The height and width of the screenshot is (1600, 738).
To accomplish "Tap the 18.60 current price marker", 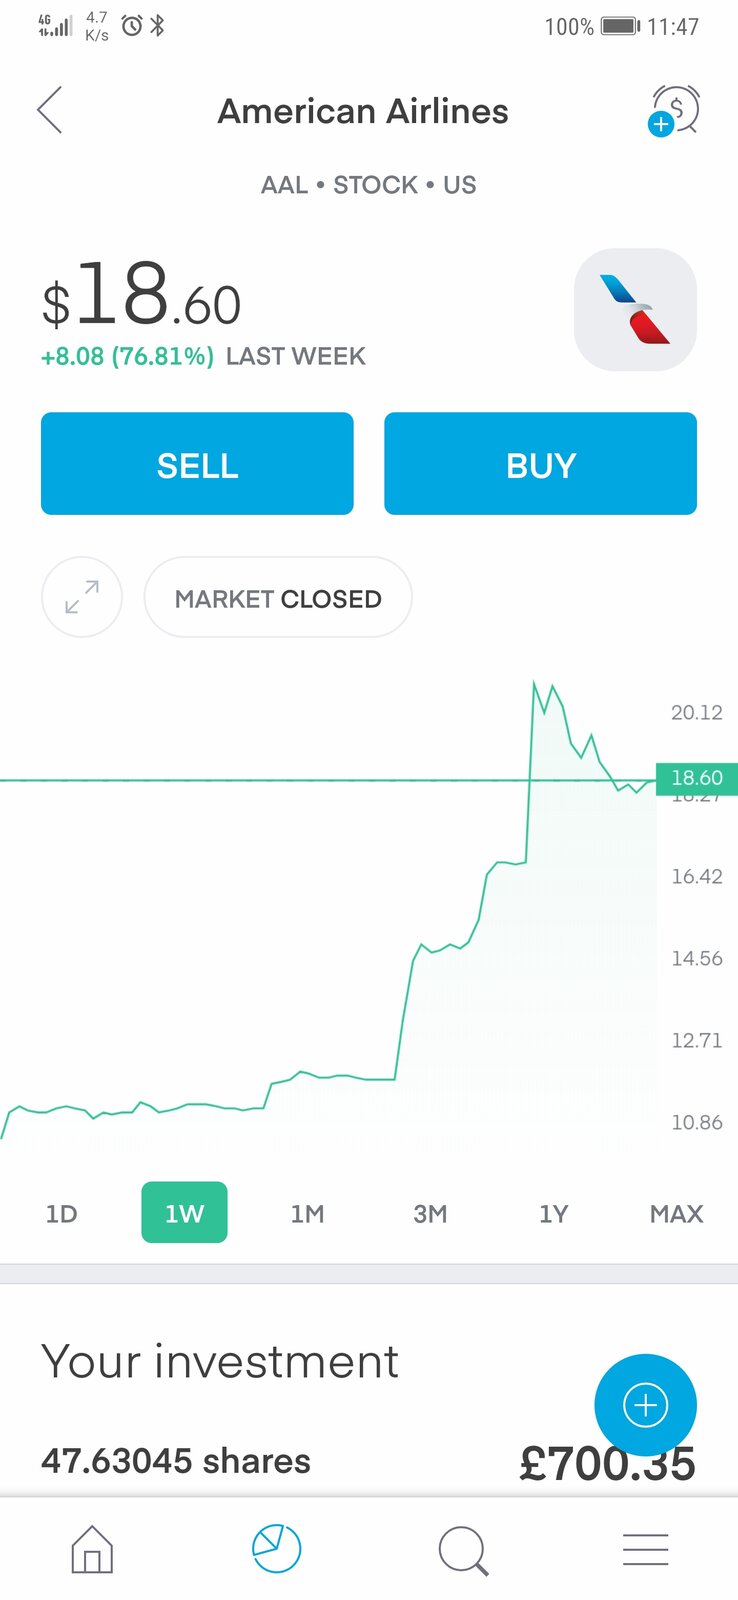I will click(696, 778).
